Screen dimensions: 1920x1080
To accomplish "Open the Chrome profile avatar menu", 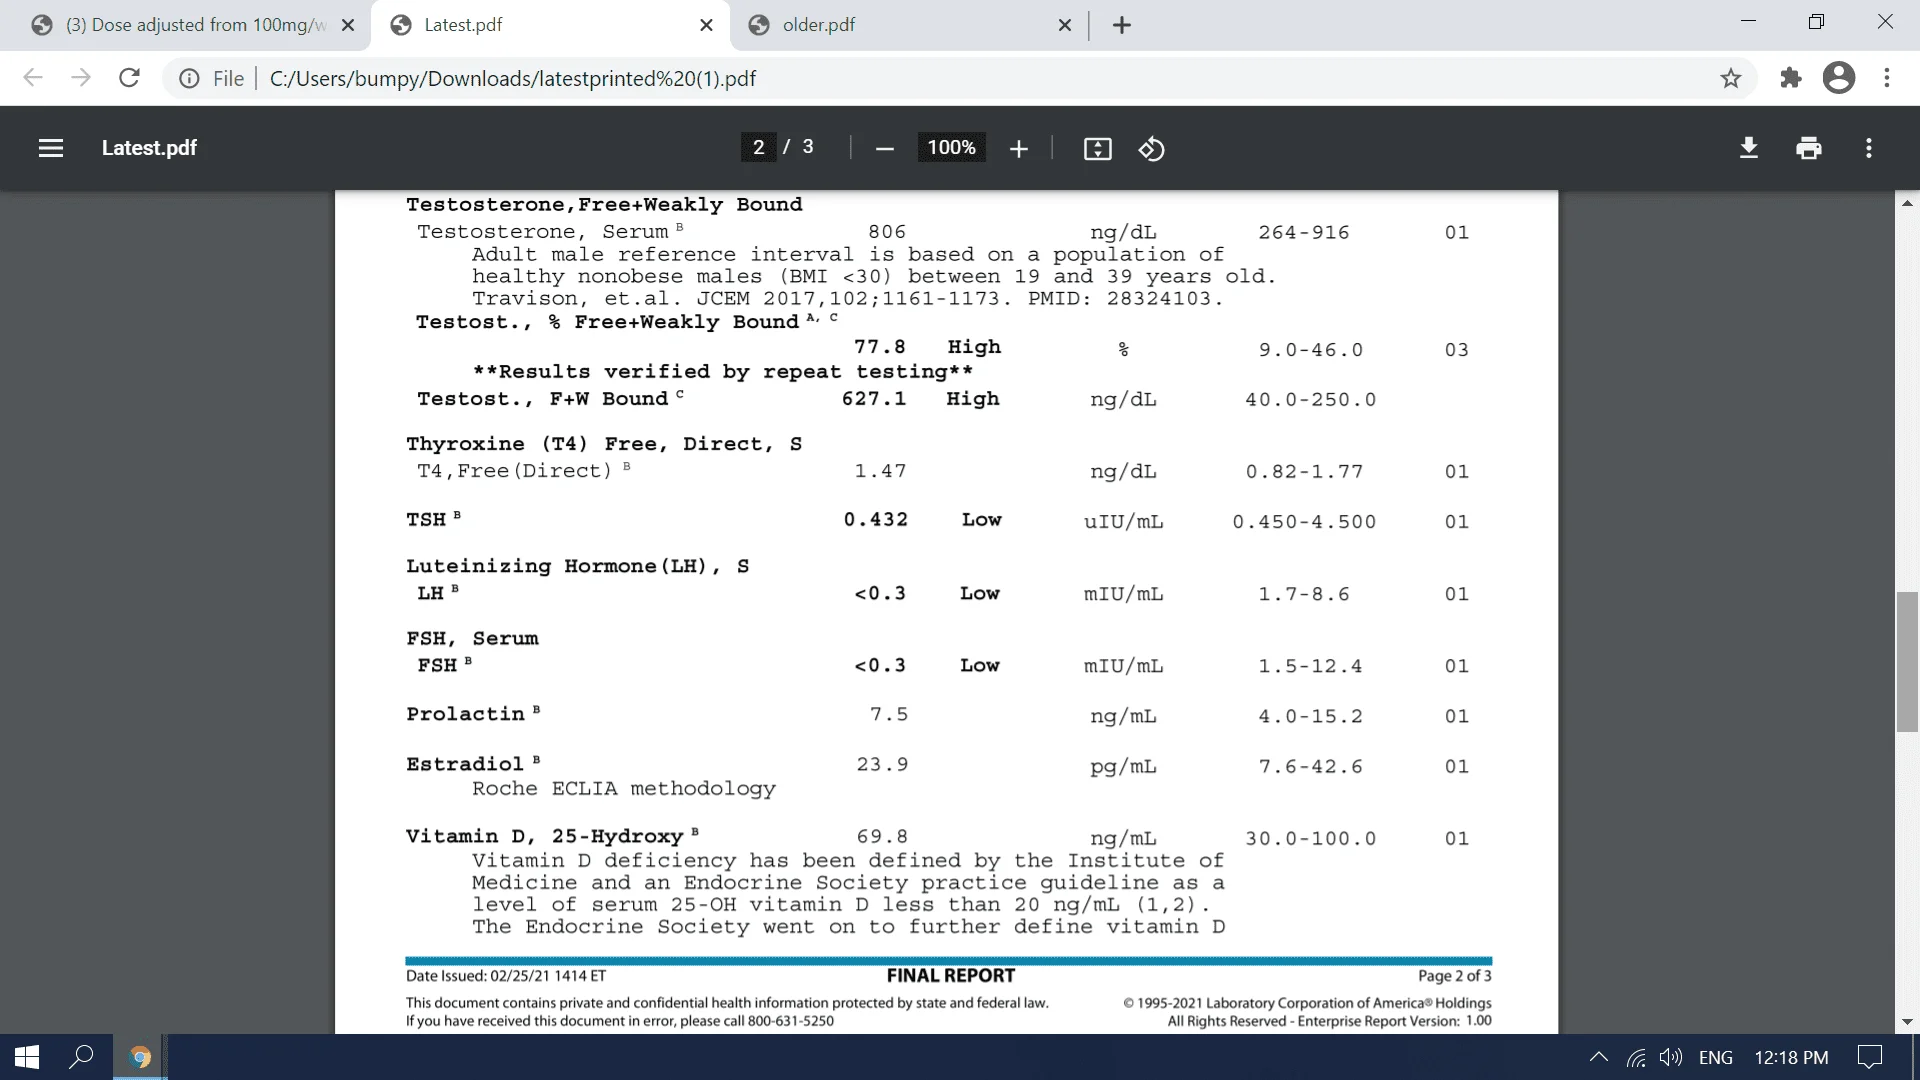I will point(1838,78).
